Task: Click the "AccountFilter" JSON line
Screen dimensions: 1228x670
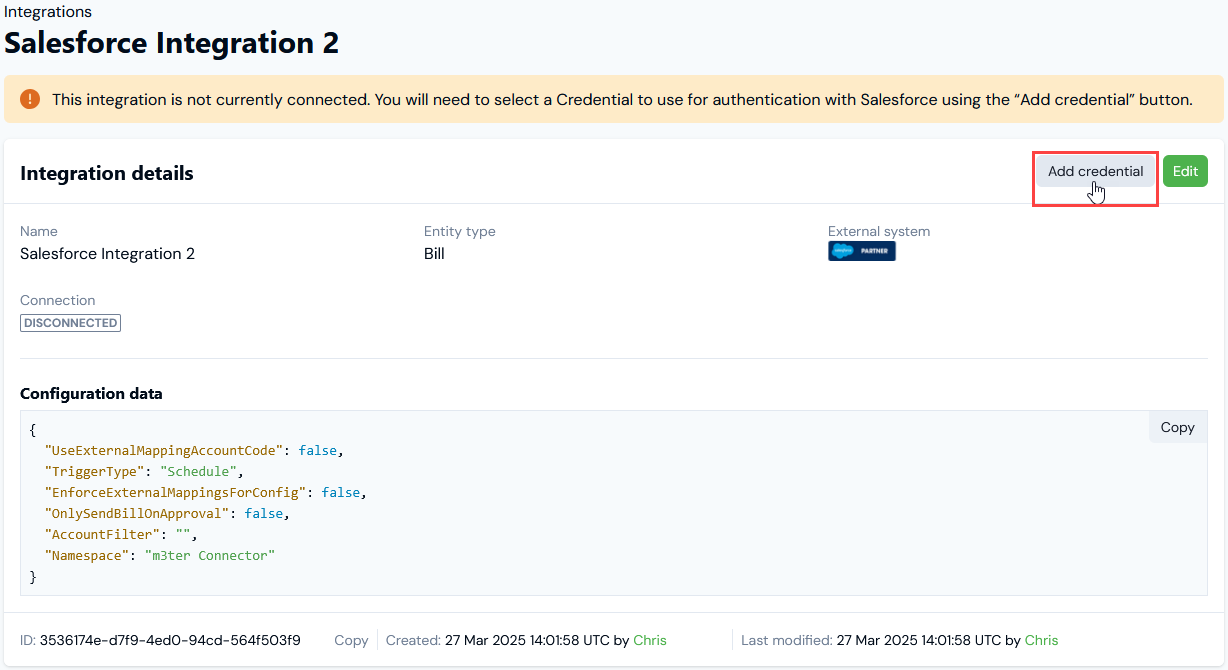Action: click(121, 534)
